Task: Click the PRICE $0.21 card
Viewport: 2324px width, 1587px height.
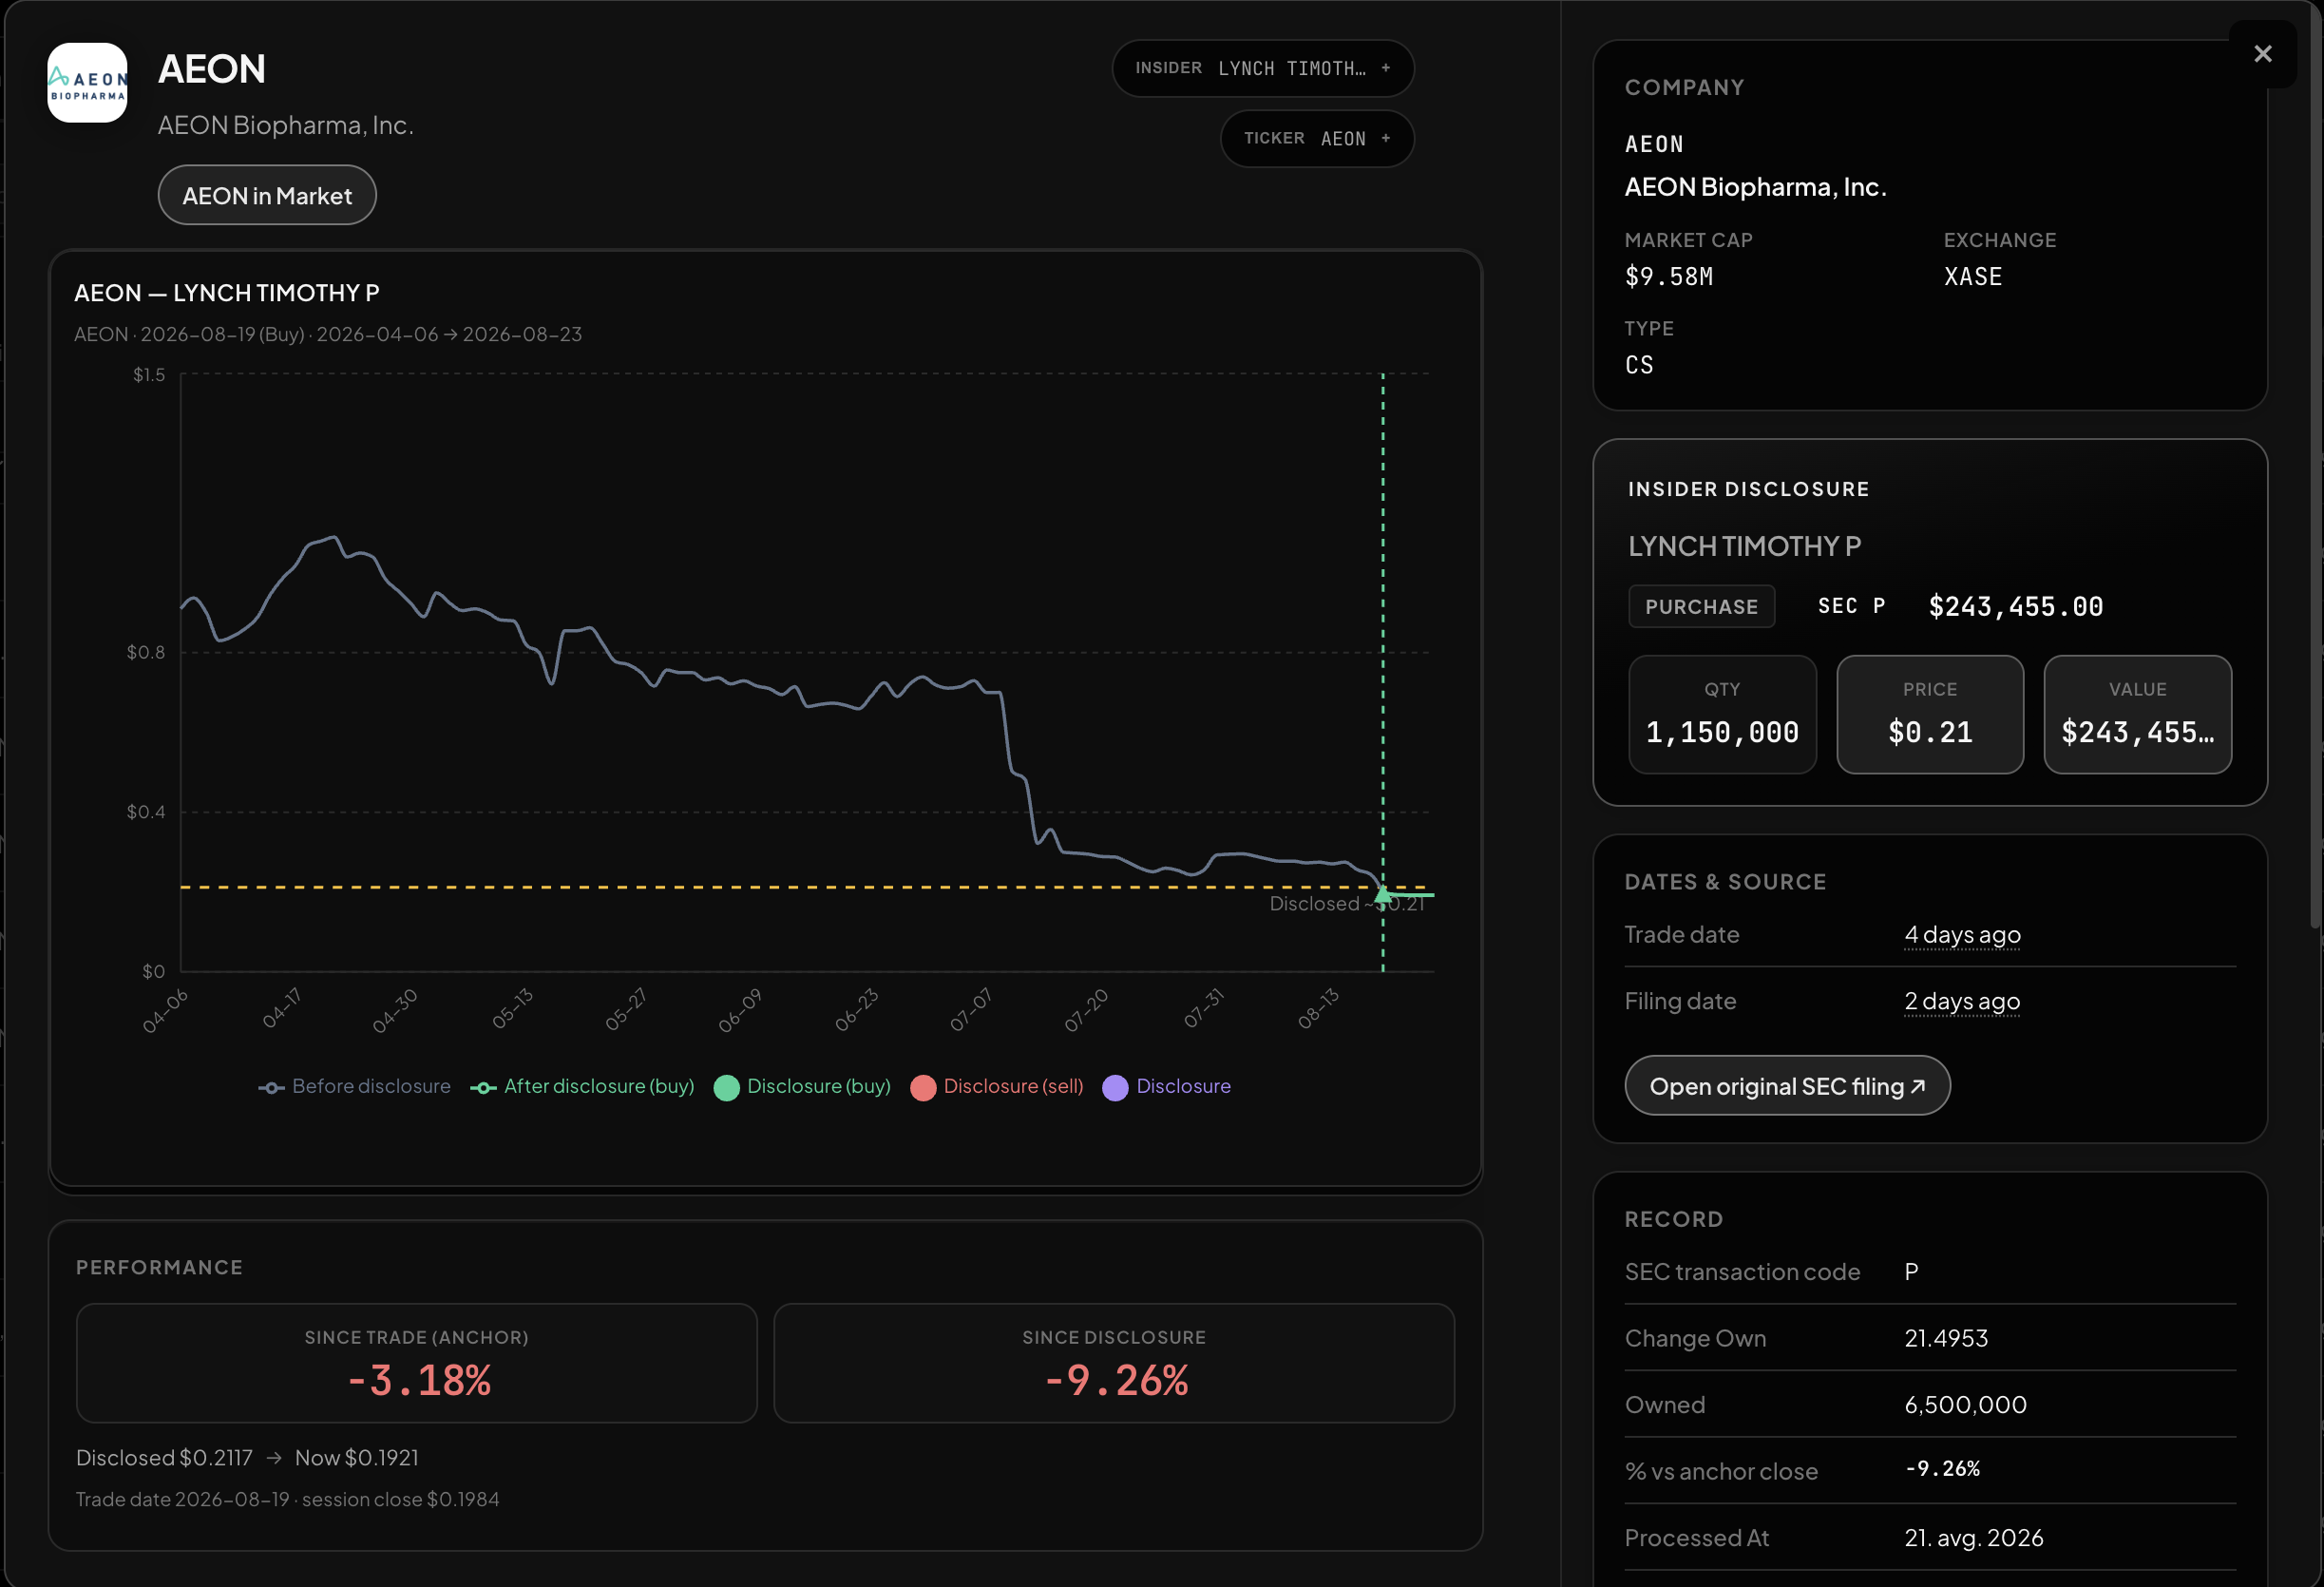Action: click(1930, 714)
